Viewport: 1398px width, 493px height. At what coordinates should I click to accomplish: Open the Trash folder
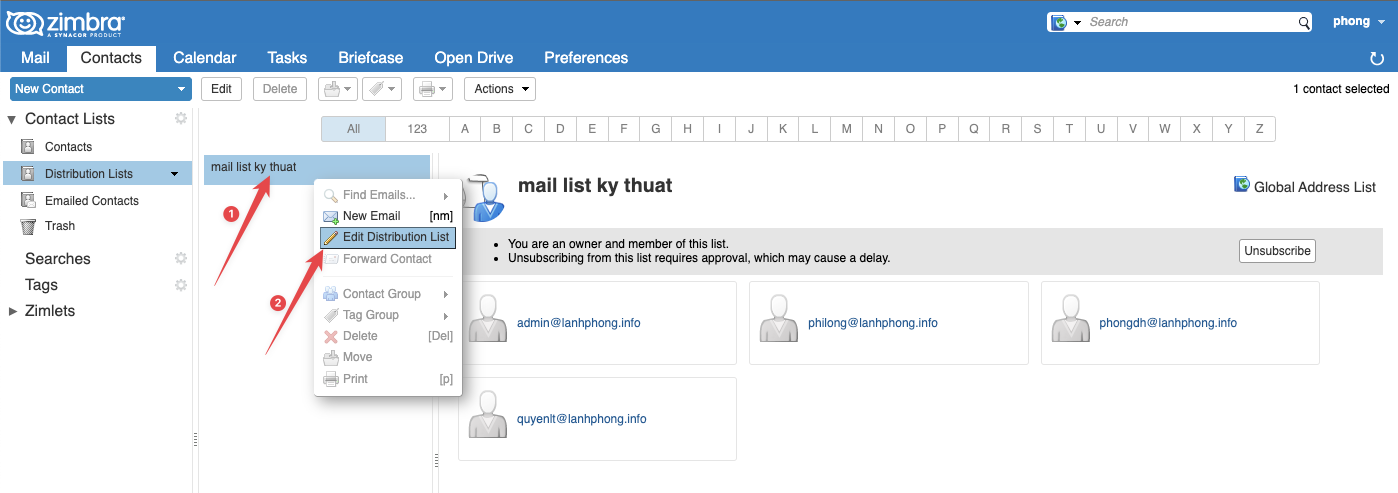[60, 226]
